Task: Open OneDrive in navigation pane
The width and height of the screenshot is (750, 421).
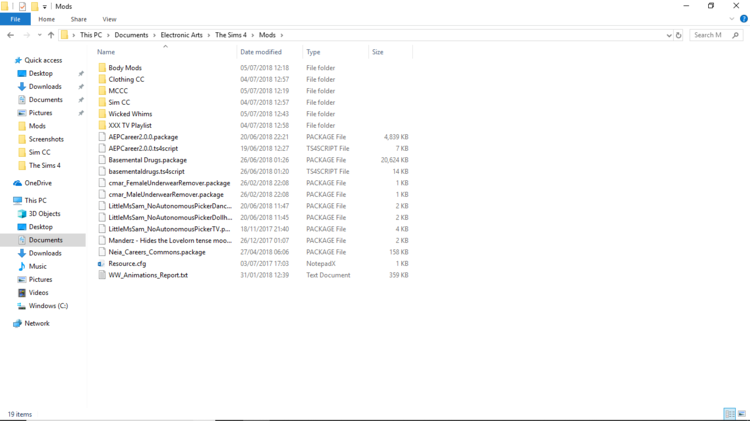Action: [38, 183]
